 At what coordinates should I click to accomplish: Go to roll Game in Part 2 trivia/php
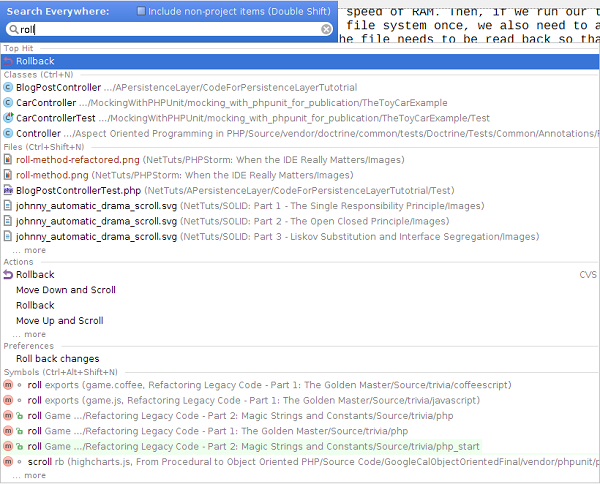[x=300, y=416]
